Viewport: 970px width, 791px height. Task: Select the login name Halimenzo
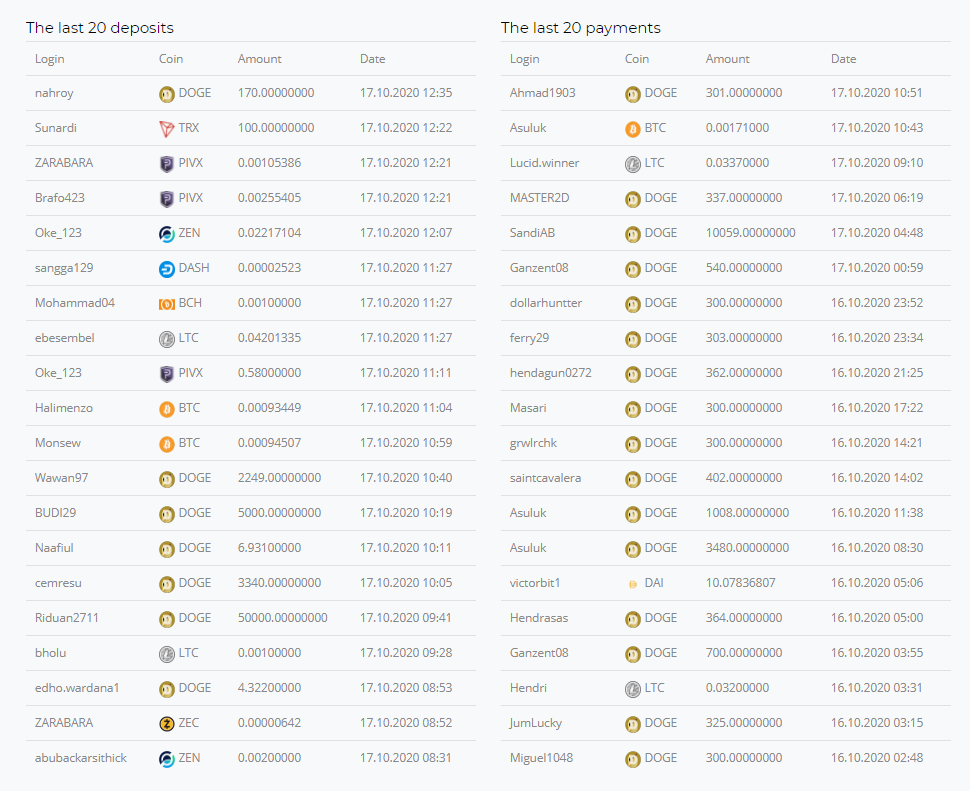point(64,408)
